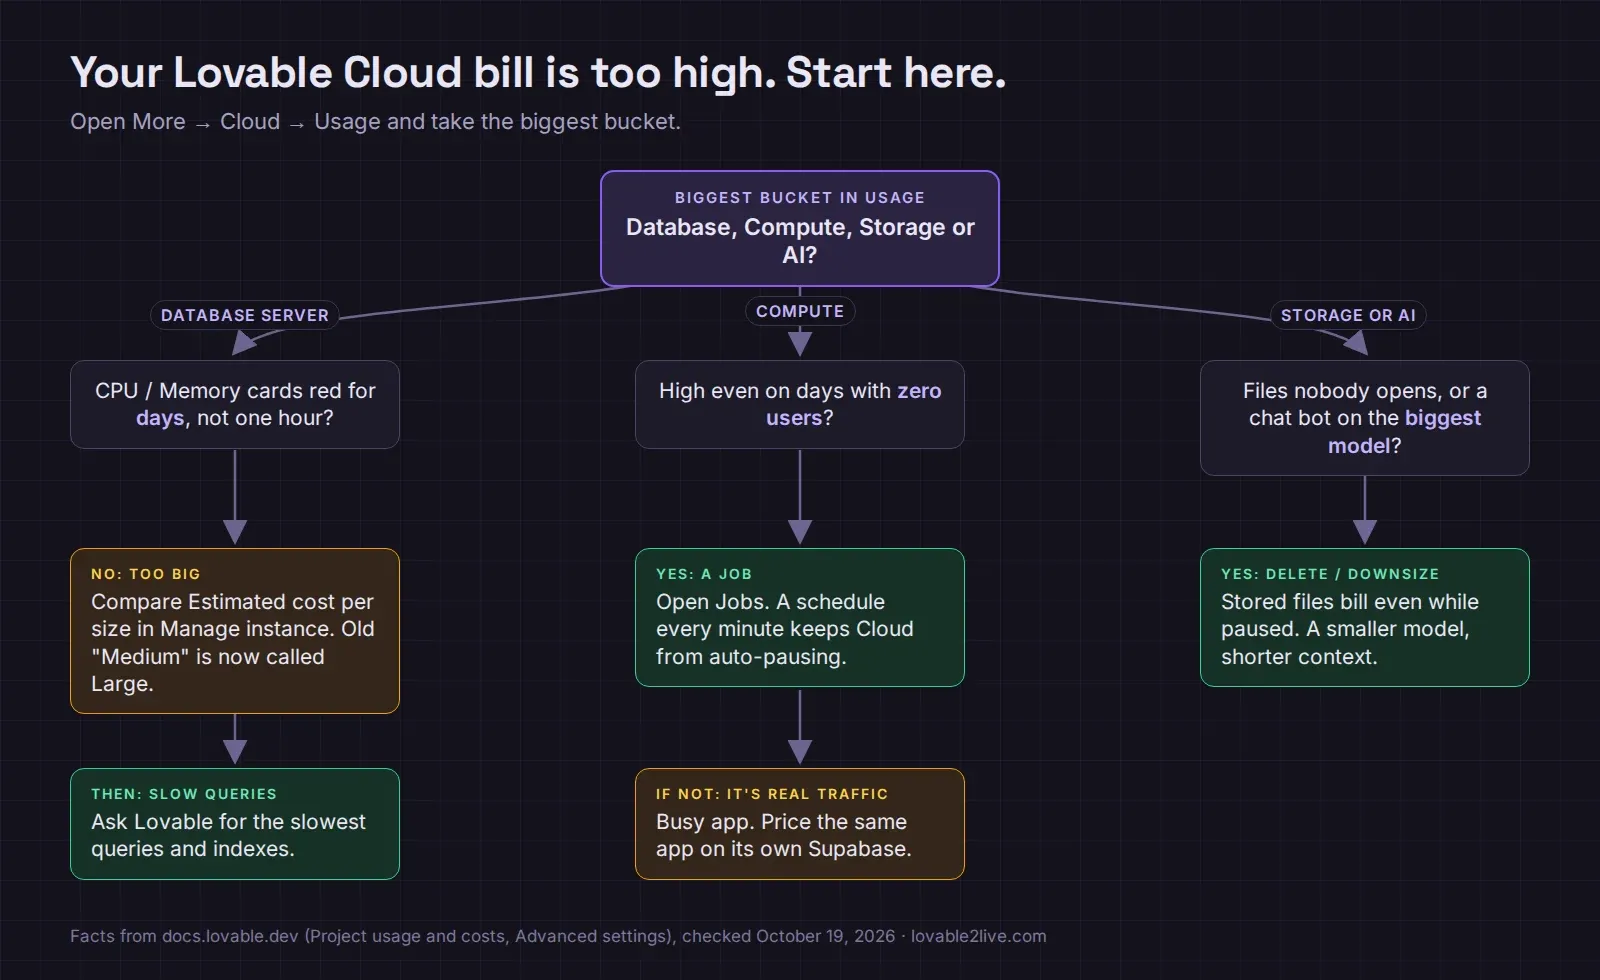
Task: Open the 'THEN: SLOW QUERIES' card
Action: [x=235, y=824]
